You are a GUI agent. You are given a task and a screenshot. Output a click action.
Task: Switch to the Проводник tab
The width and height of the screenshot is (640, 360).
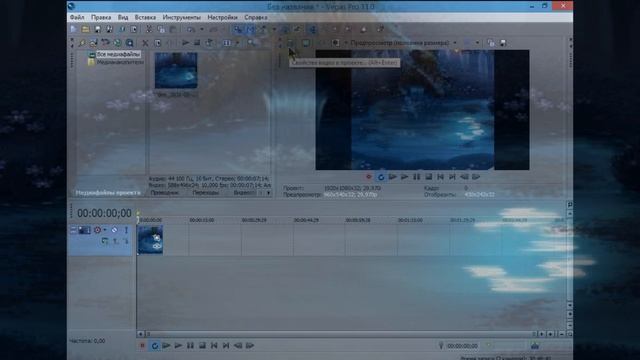(x=165, y=193)
